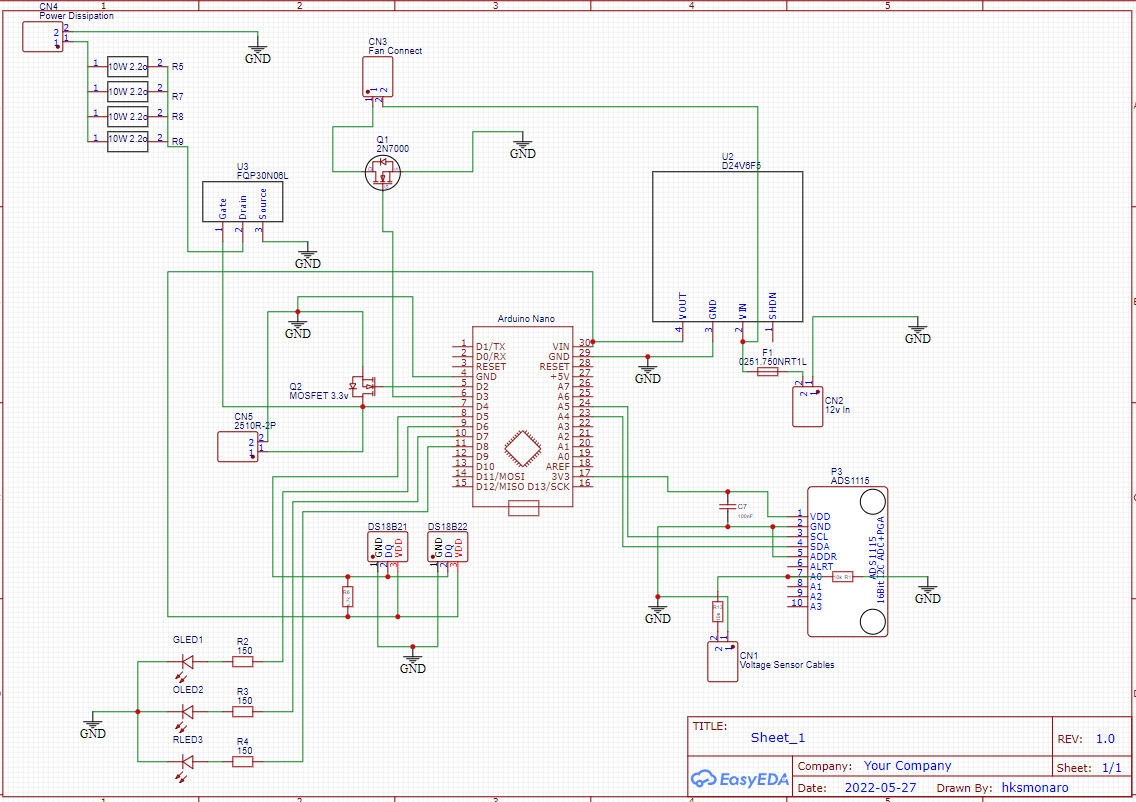The width and height of the screenshot is (1136, 802).
Task: Click the Drawn By hksmonaro text
Action: pyautogui.click(x=1036, y=787)
